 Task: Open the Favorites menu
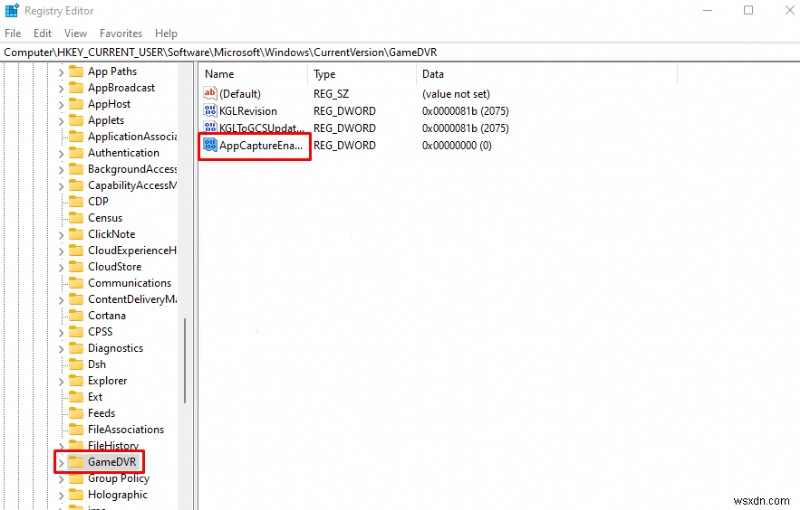pyautogui.click(x=121, y=33)
